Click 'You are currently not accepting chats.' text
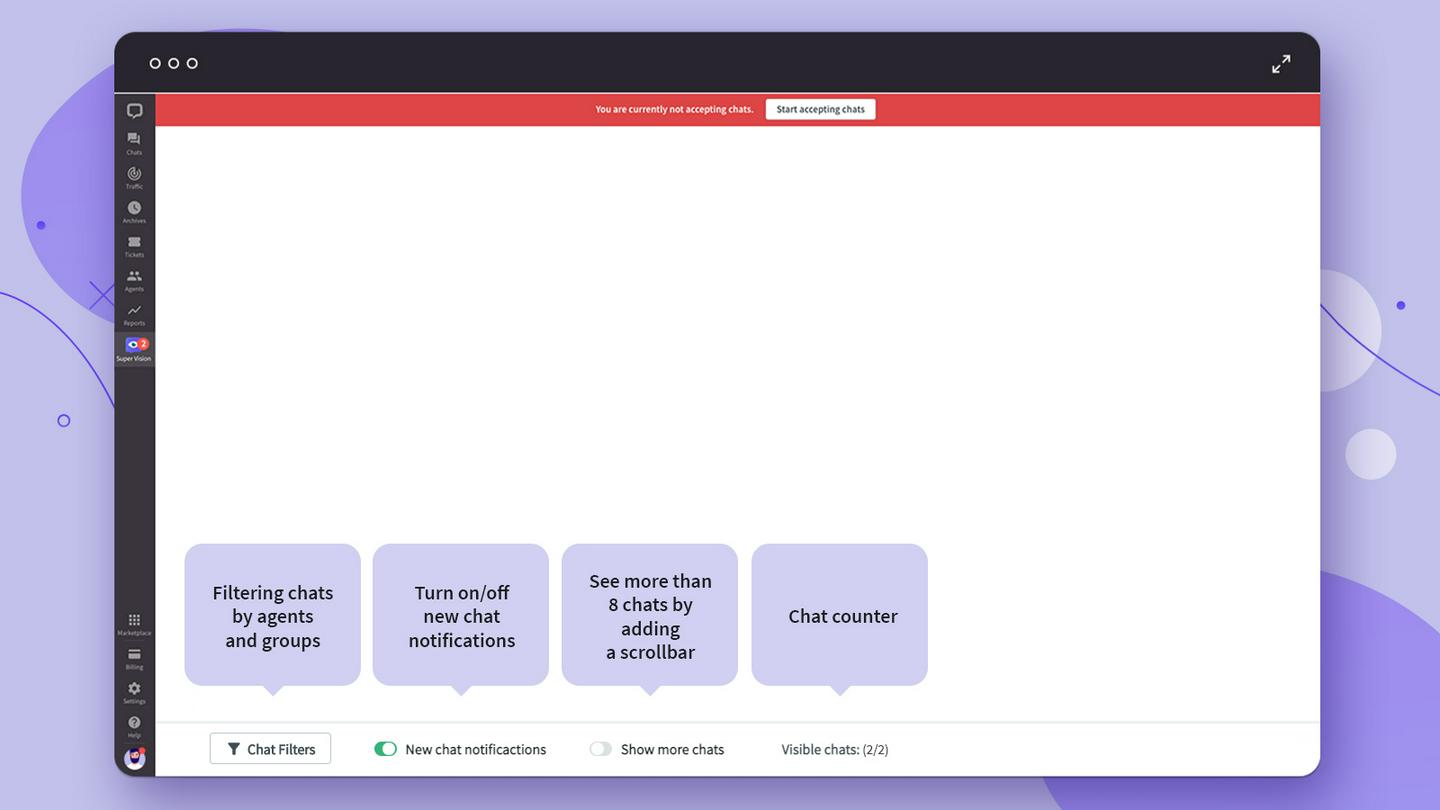 pyautogui.click(x=674, y=109)
